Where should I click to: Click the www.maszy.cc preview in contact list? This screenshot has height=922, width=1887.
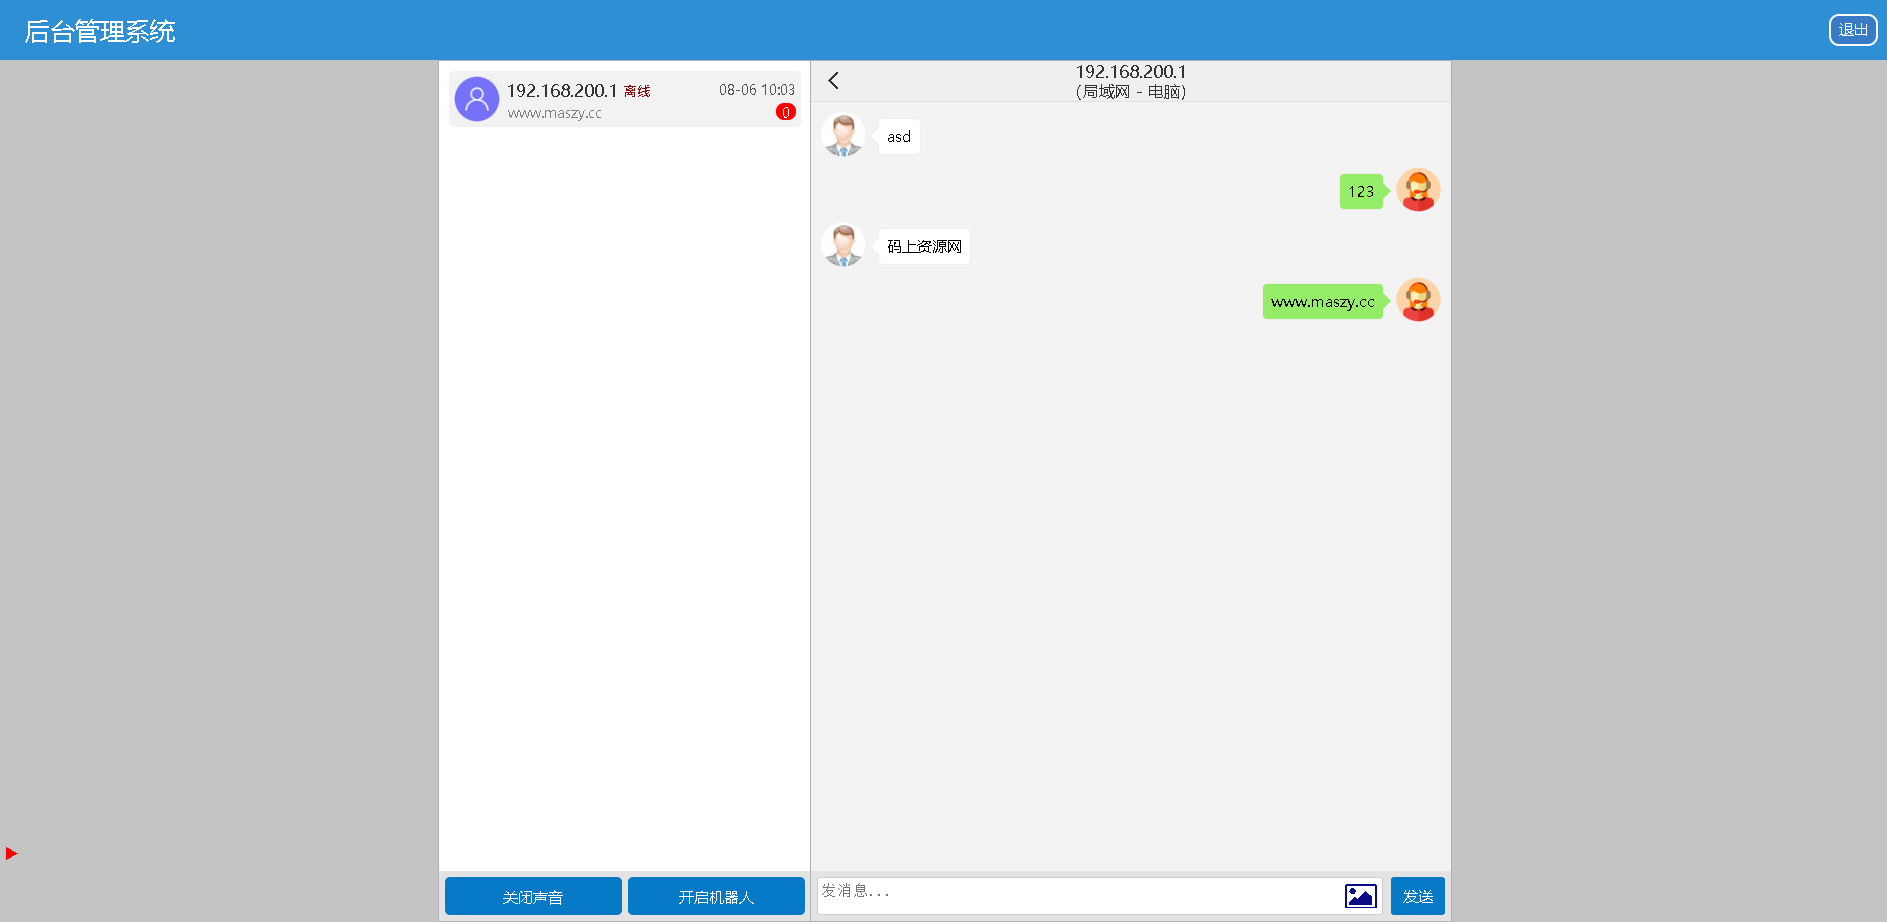[x=554, y=113]
